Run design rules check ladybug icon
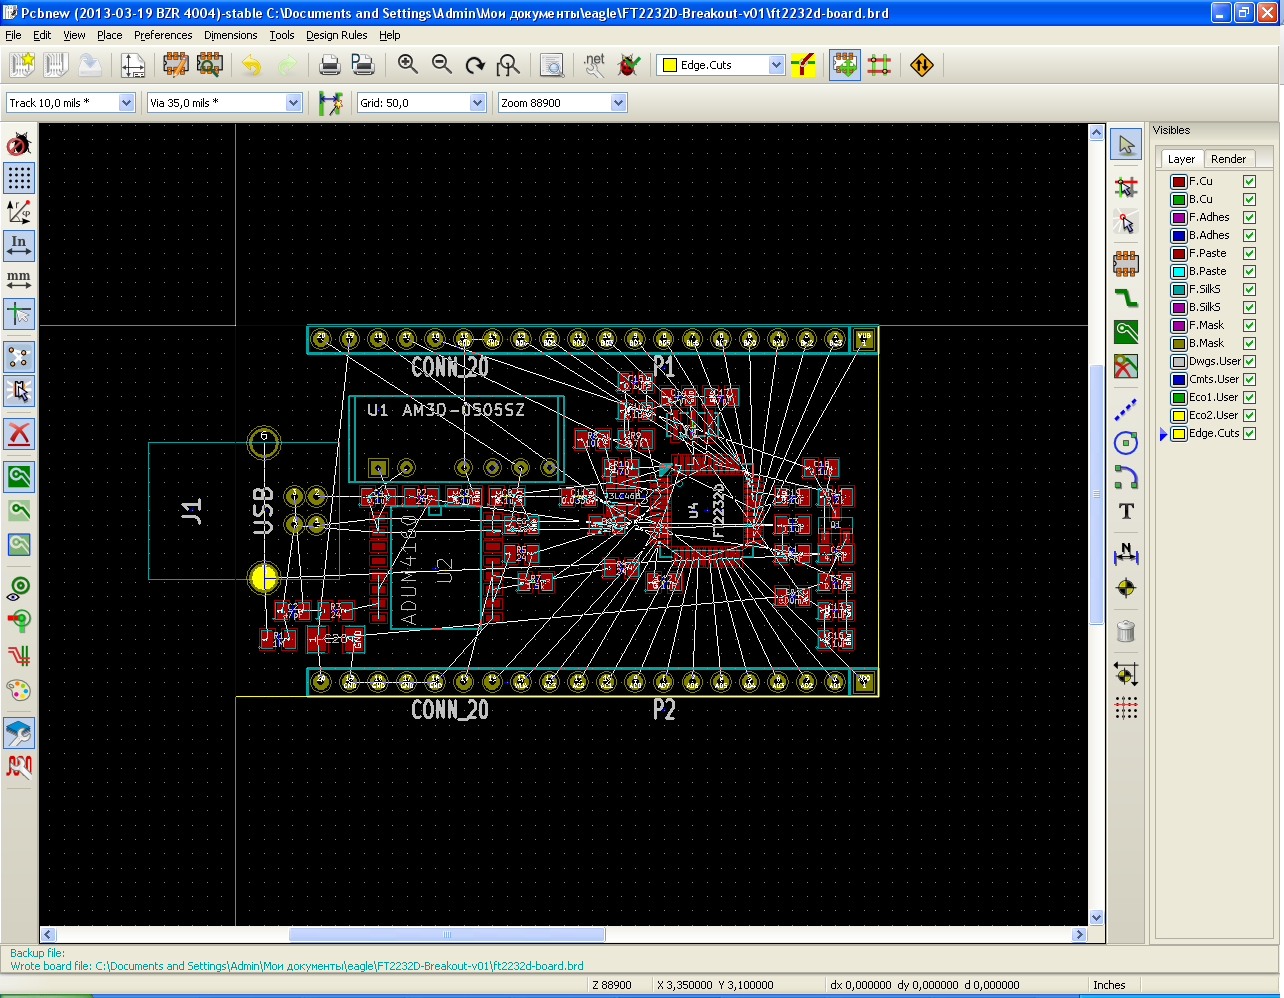Screen dimensions: 1284x998 [629, 65]
